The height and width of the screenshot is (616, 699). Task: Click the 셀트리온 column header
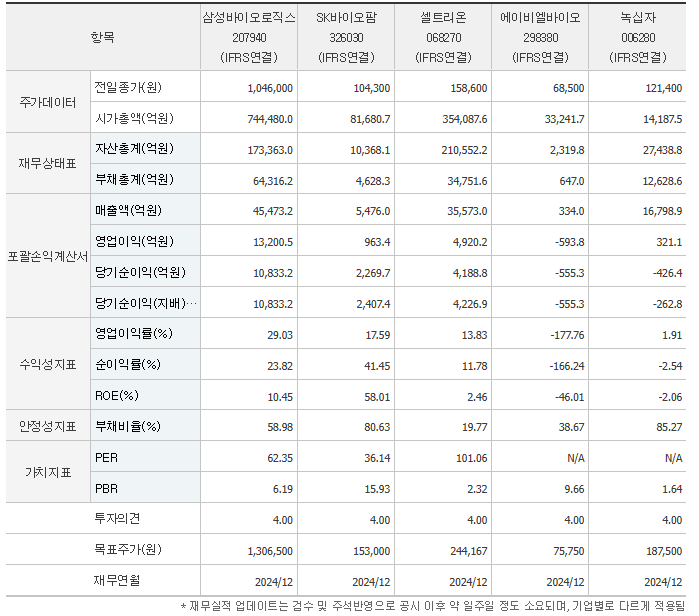(444, 37)
